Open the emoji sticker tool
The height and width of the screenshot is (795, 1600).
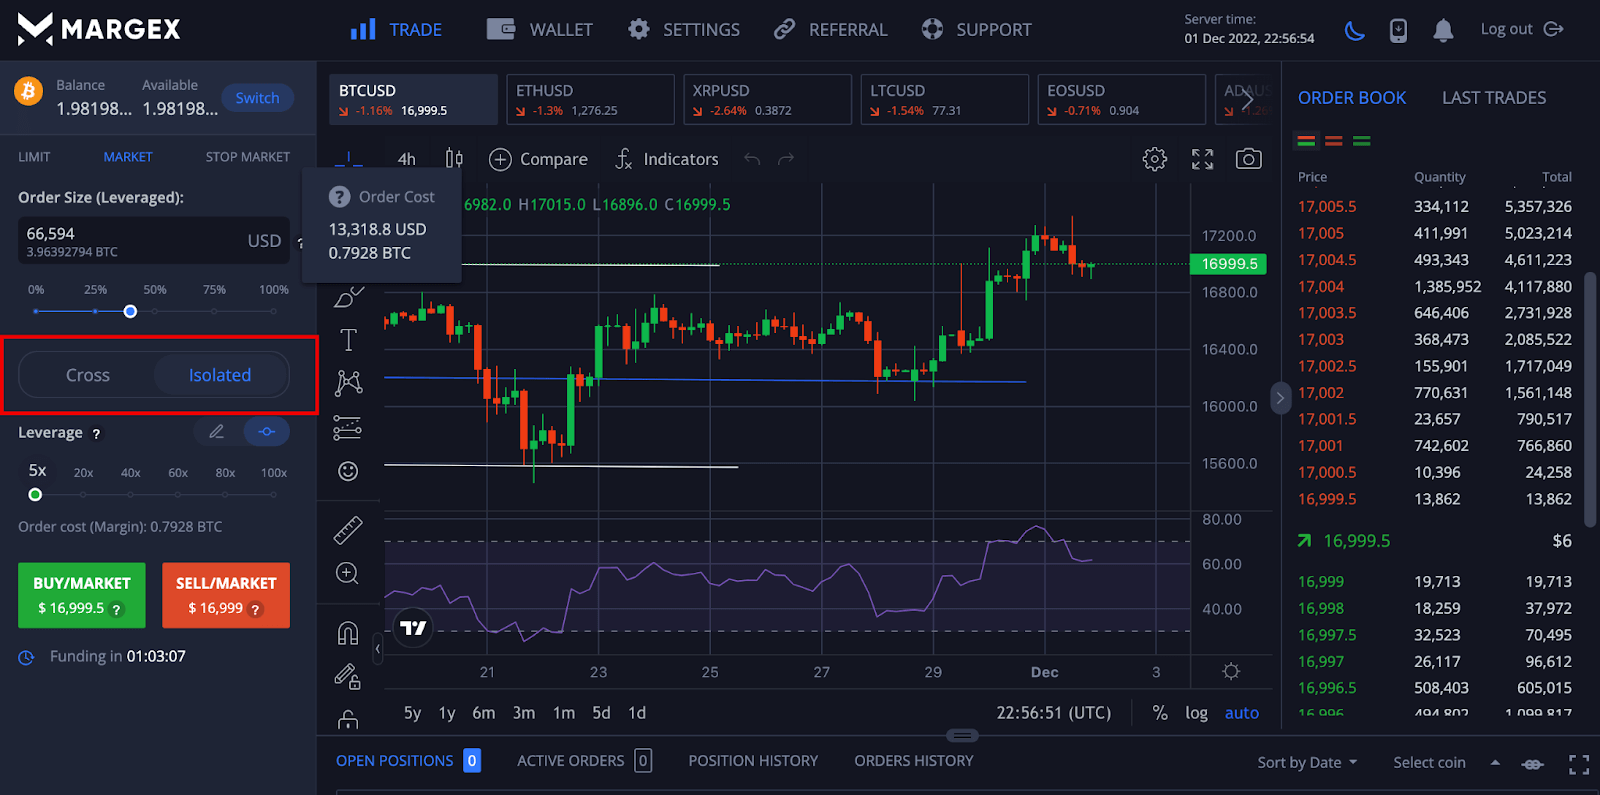pyautogui.click(x=348, y=471)
